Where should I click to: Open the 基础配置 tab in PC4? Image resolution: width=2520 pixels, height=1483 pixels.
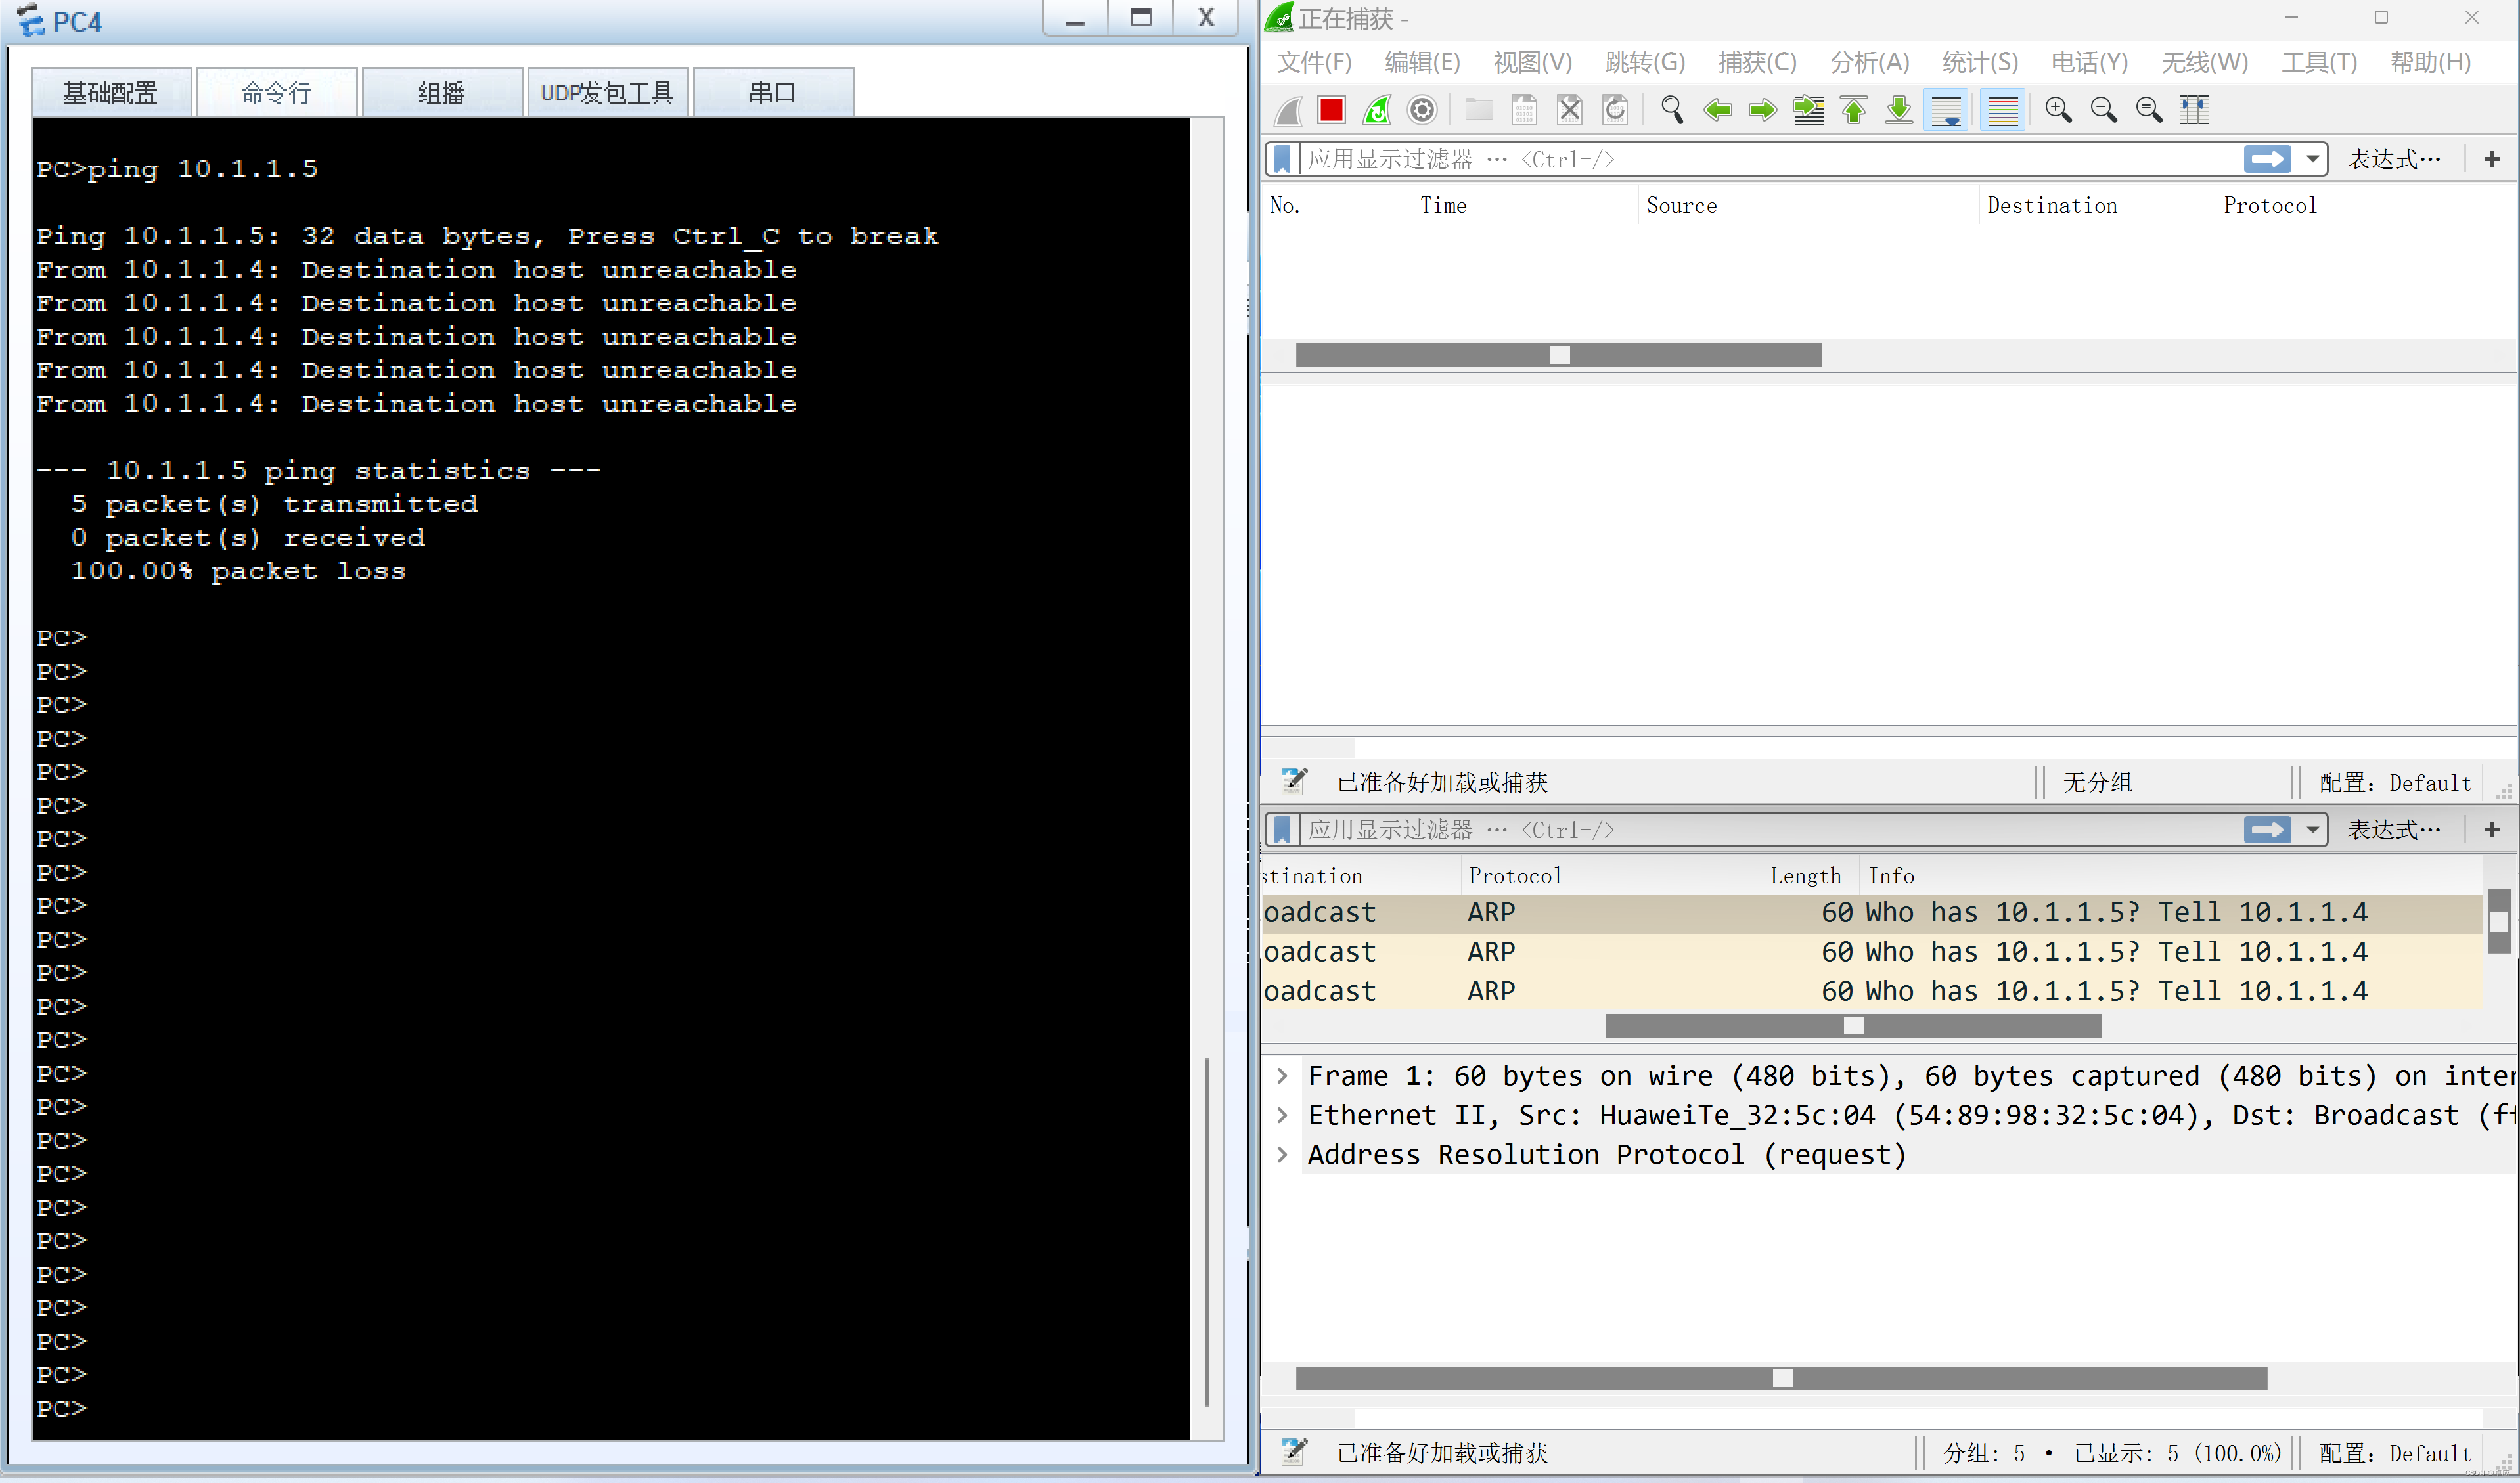coord(111,93)
